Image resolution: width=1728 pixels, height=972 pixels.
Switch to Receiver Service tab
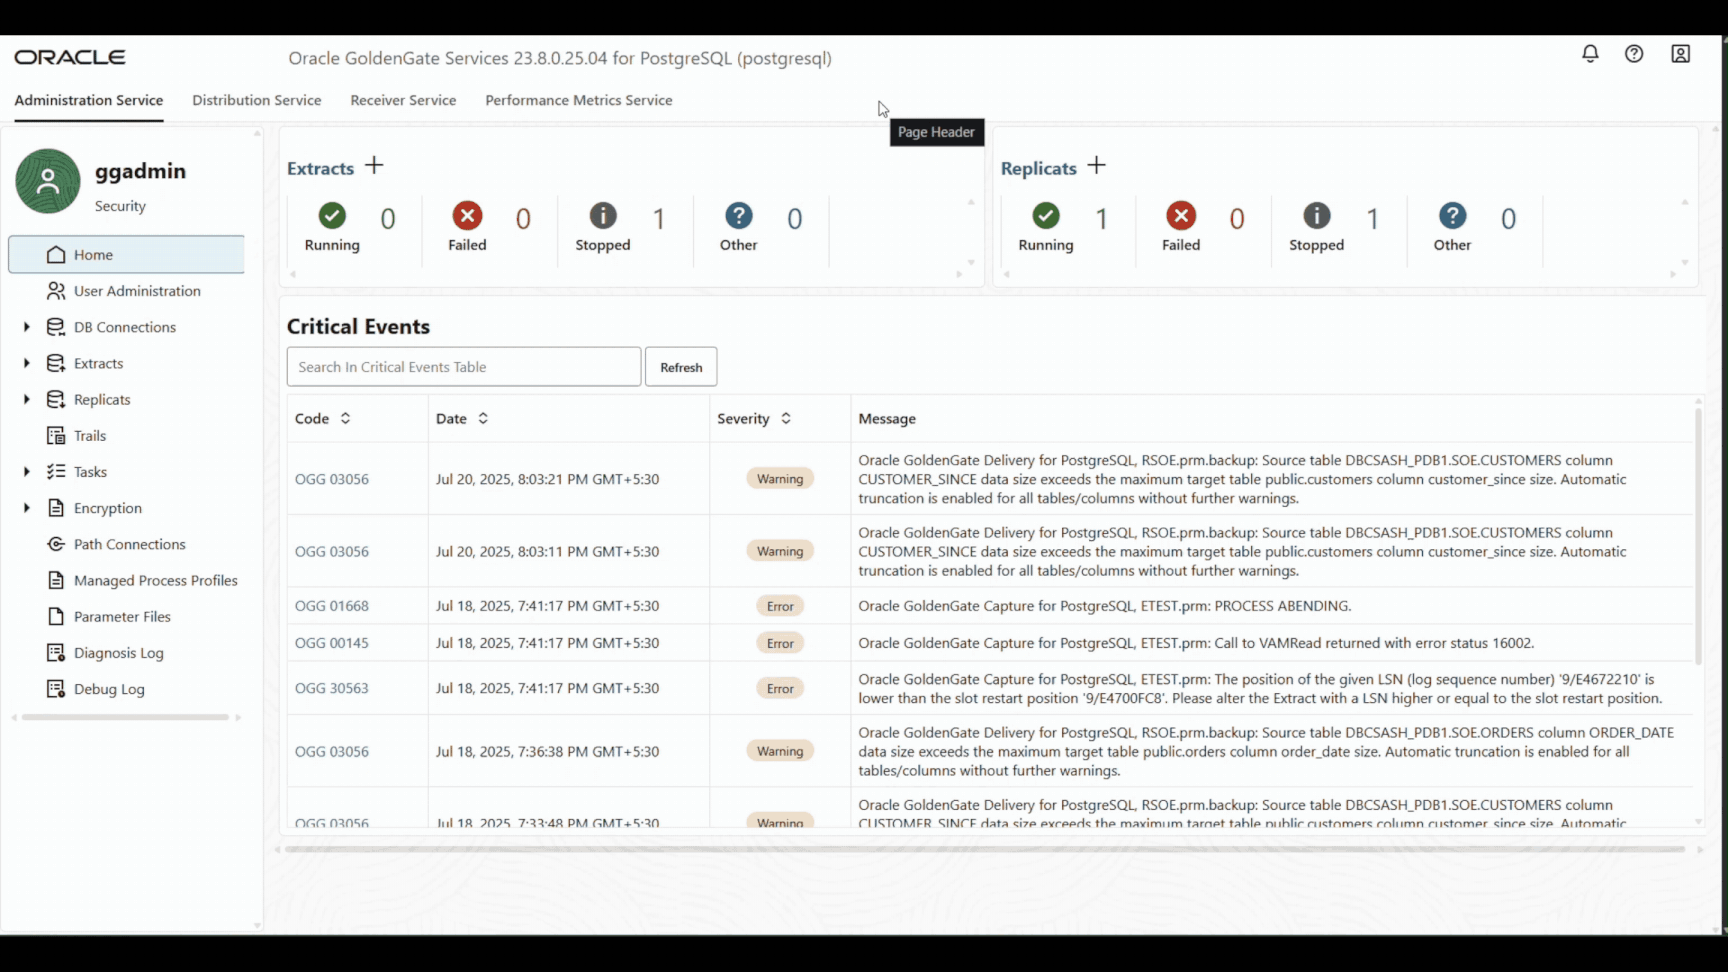403,100
